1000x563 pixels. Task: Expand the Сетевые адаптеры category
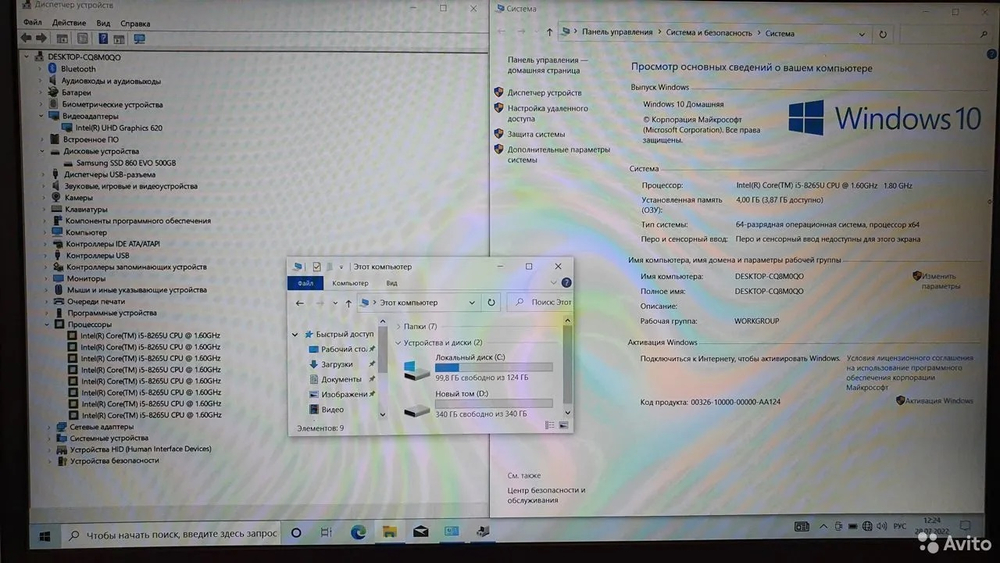click(x=49, y=427)
